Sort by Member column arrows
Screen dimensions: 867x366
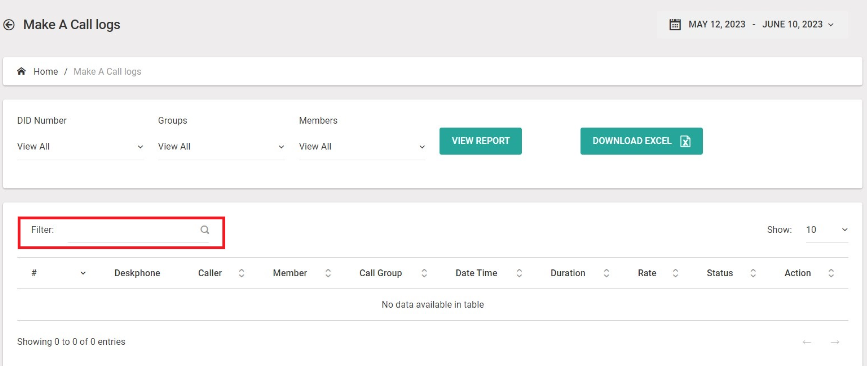328,273
